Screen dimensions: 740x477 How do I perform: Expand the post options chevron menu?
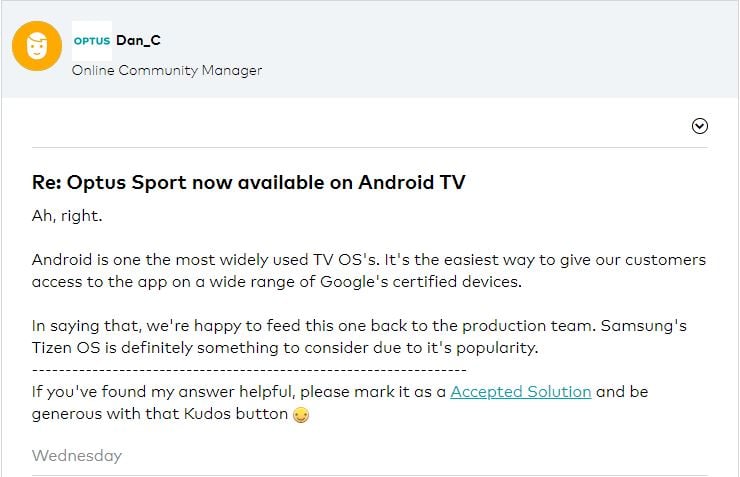click(699, 126)
